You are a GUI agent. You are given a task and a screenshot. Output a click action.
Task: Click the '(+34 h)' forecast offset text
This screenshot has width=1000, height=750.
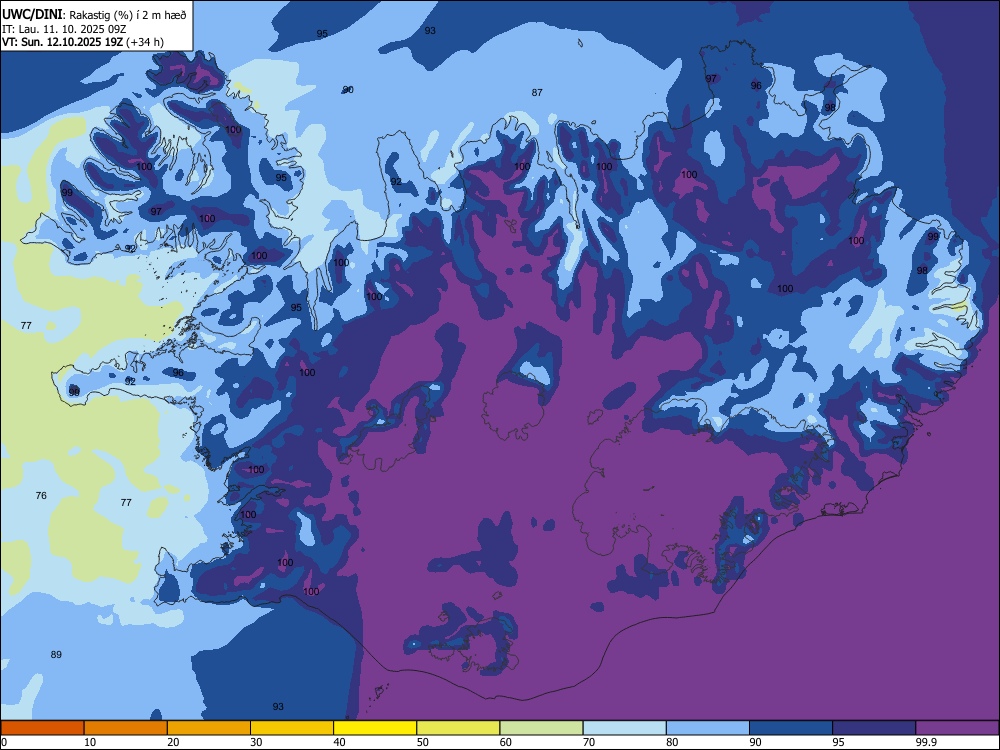(145, 43)
